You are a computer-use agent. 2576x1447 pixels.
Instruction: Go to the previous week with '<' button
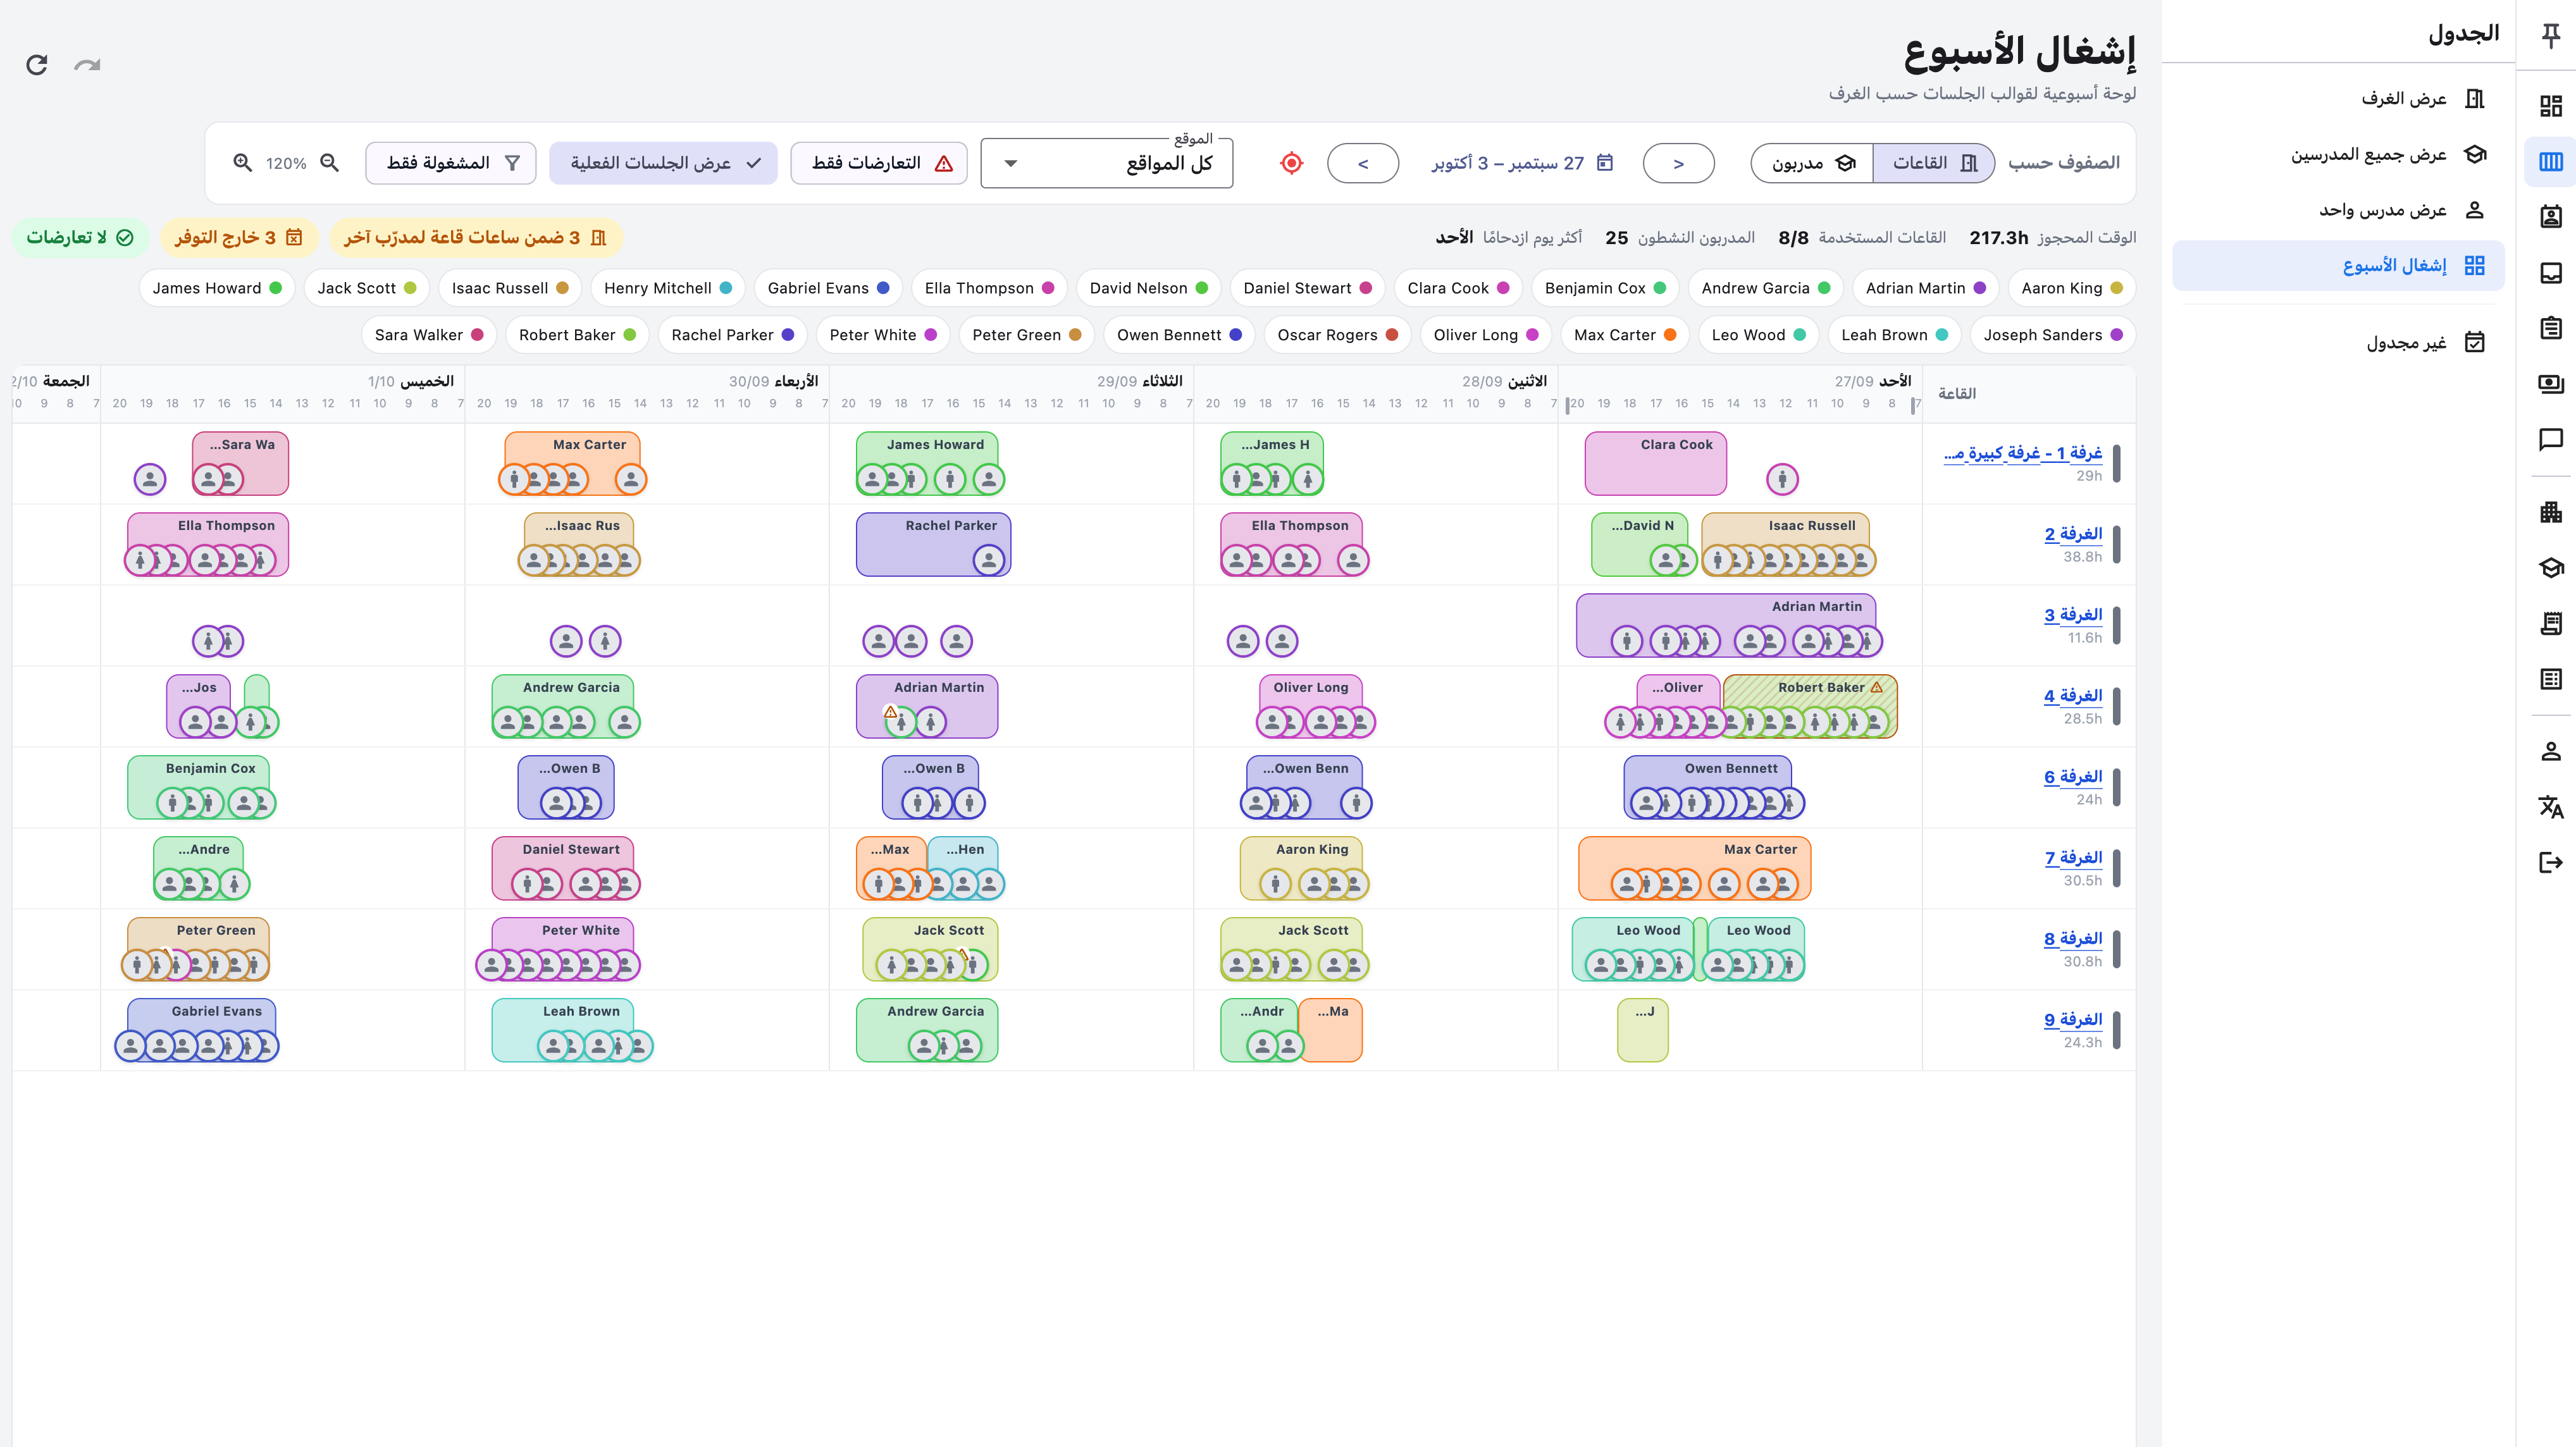[x=1363, y=163]
